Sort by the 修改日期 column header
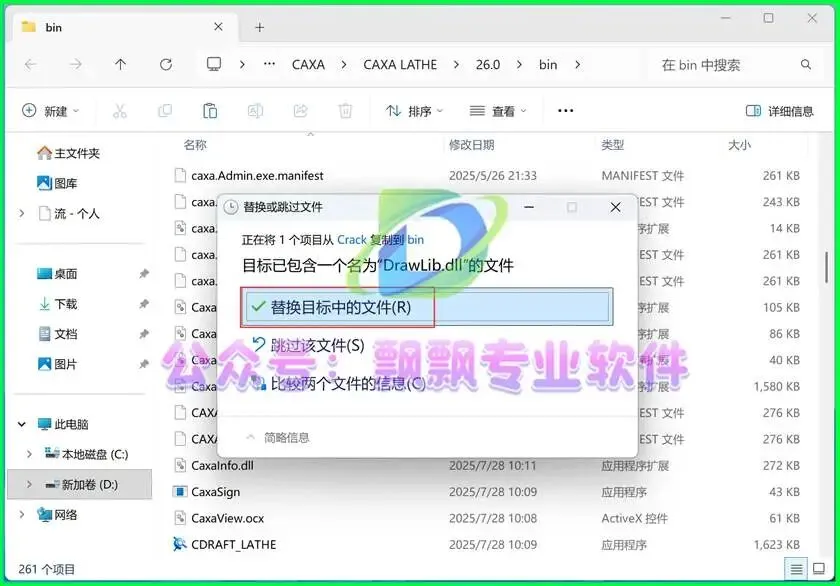The height and width of the screenshot is (586, 840). [471, 145]
